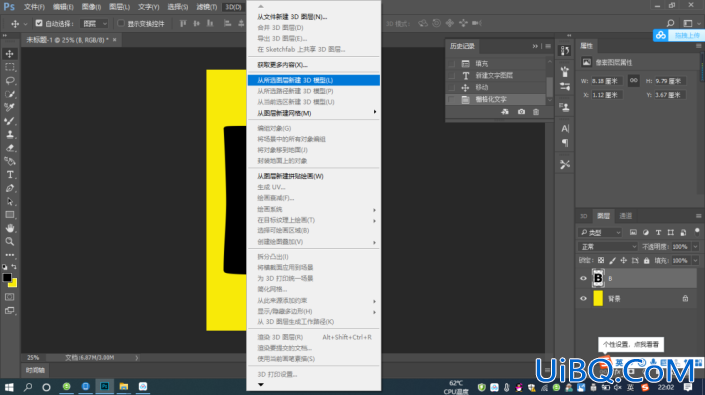Click the yellow background color swatch

pos(14,284)
